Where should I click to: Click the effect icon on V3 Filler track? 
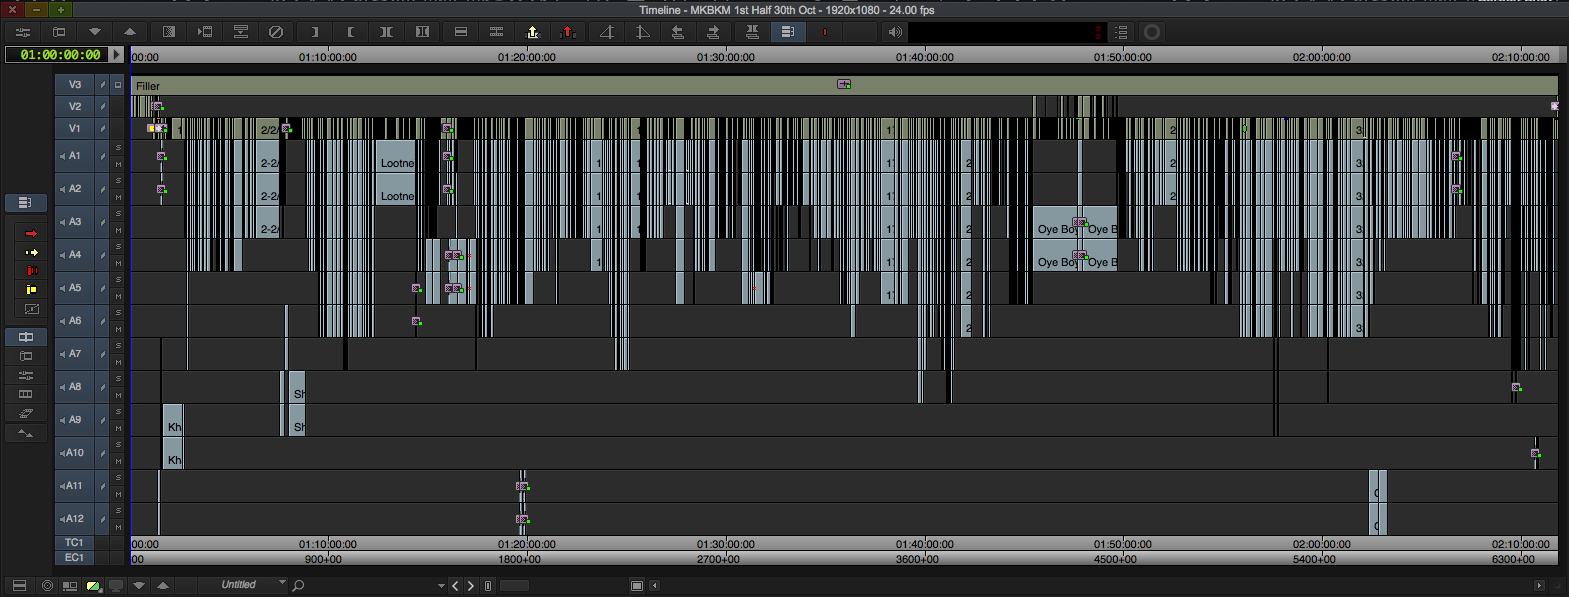coord(844,84)
